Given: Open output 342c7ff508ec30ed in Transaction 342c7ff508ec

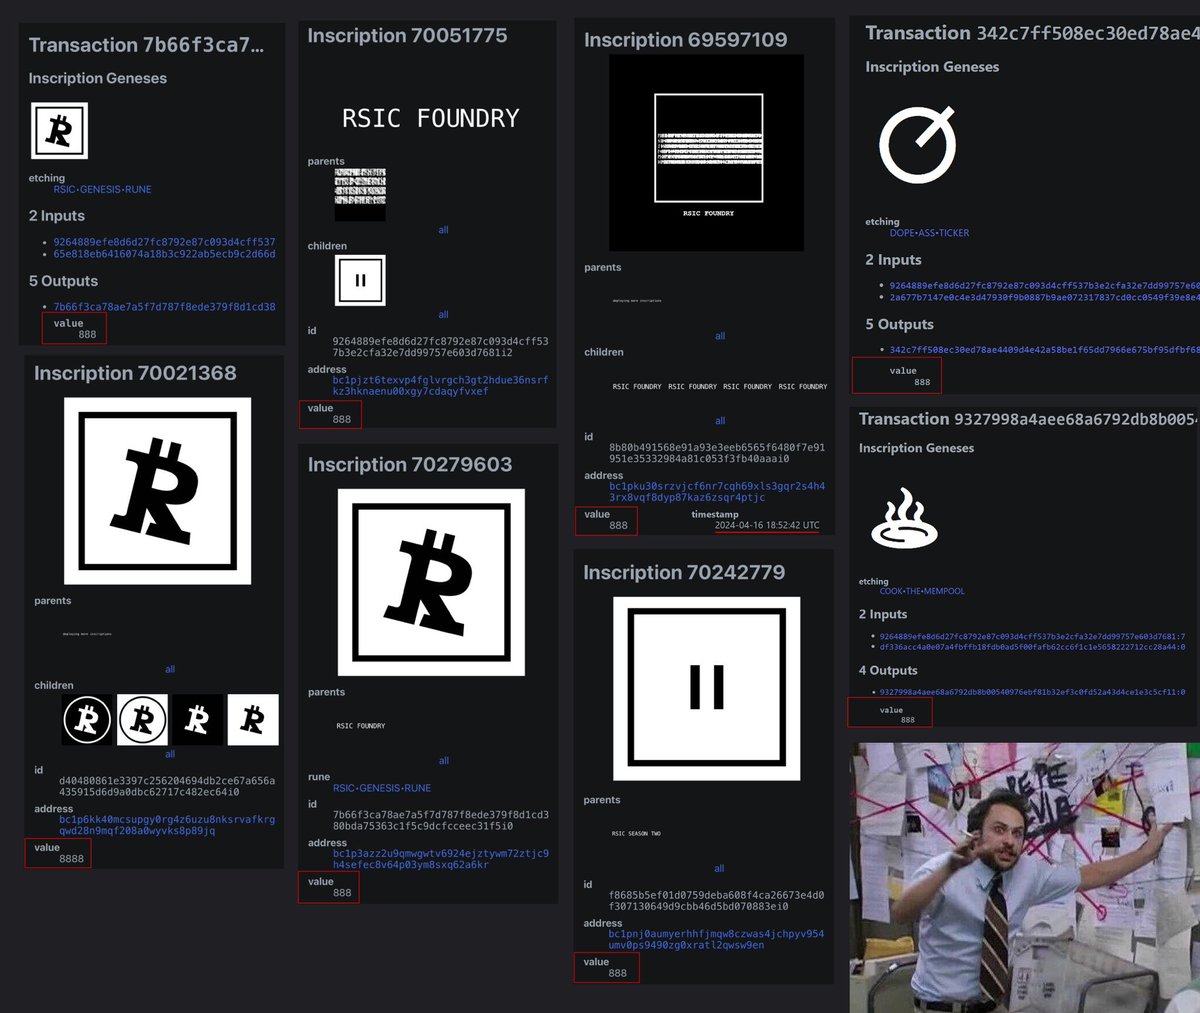Looking at the screenshot, I should click(x=1044, y=350).
